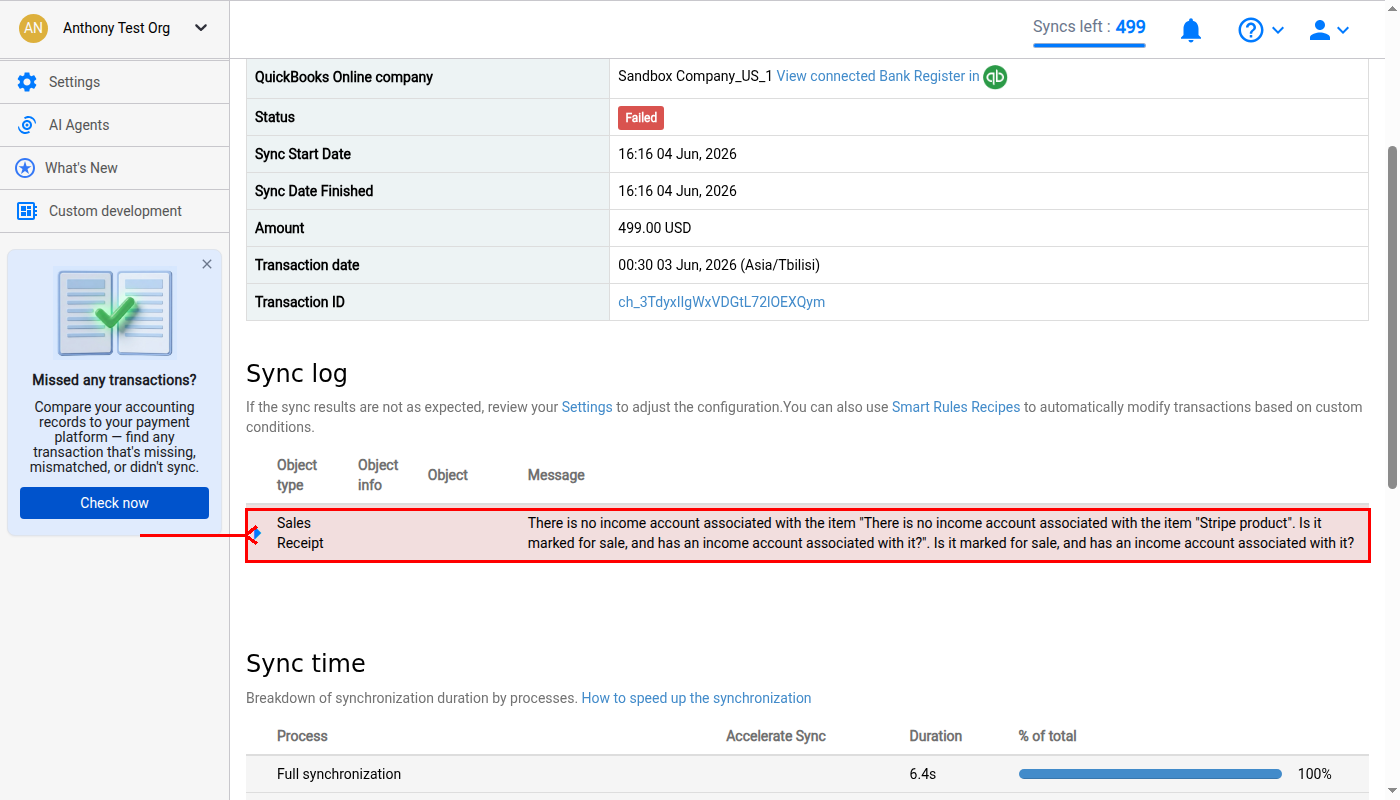Click the QuickBooks Online company label
Viewport: 1400px width, 800px height.
(344, 77)
